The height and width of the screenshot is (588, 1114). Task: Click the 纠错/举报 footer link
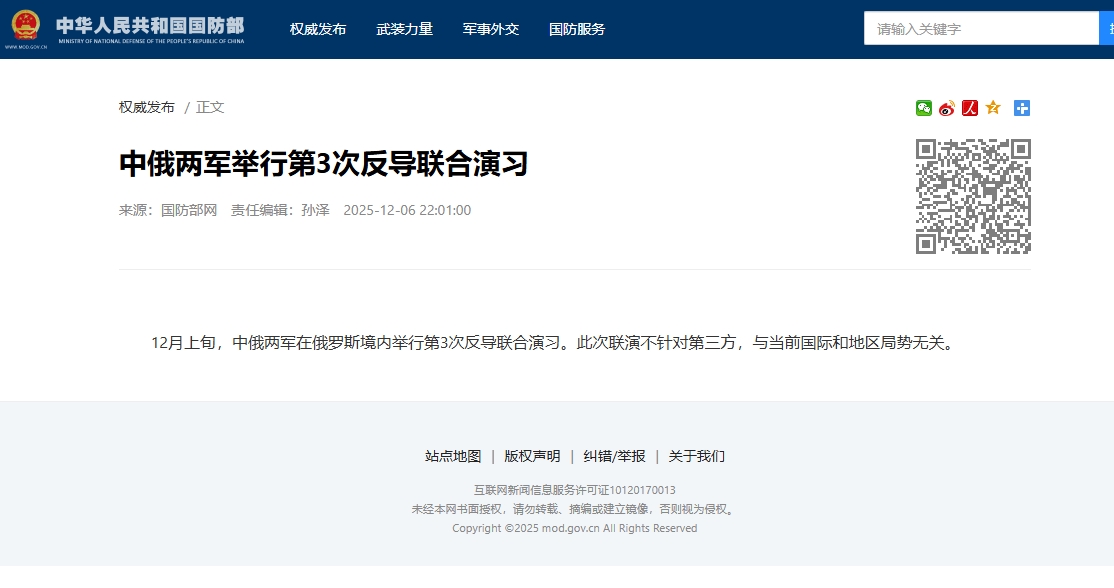pyautogui.click(x=614, y=456)
